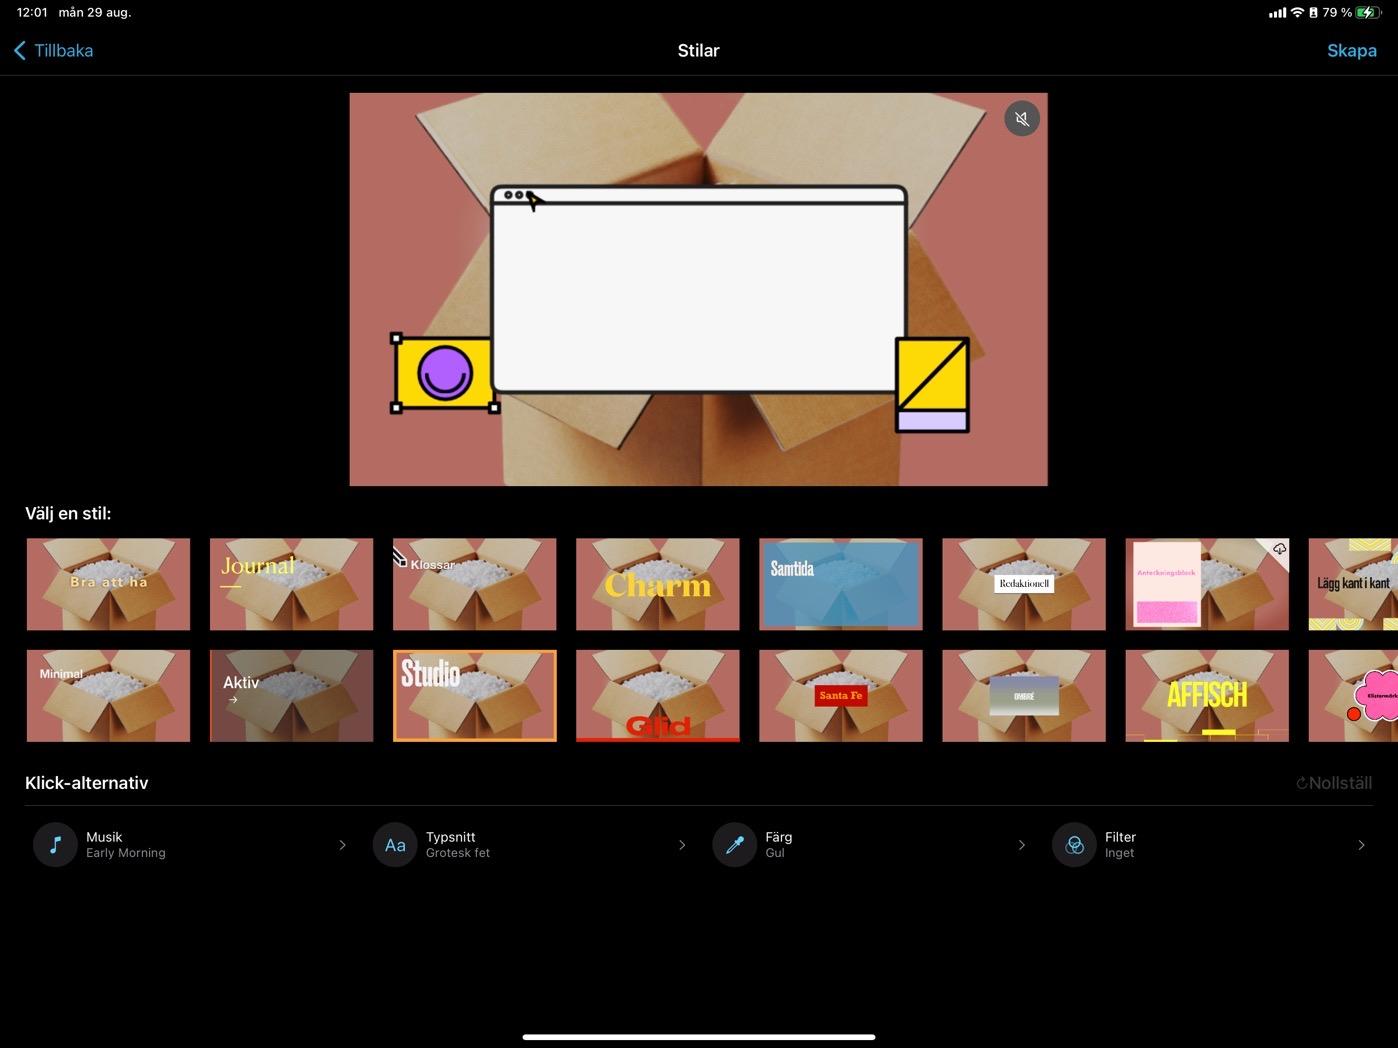
Task: Open the Färg chevron to choose colour
Action: point(1021,845)
